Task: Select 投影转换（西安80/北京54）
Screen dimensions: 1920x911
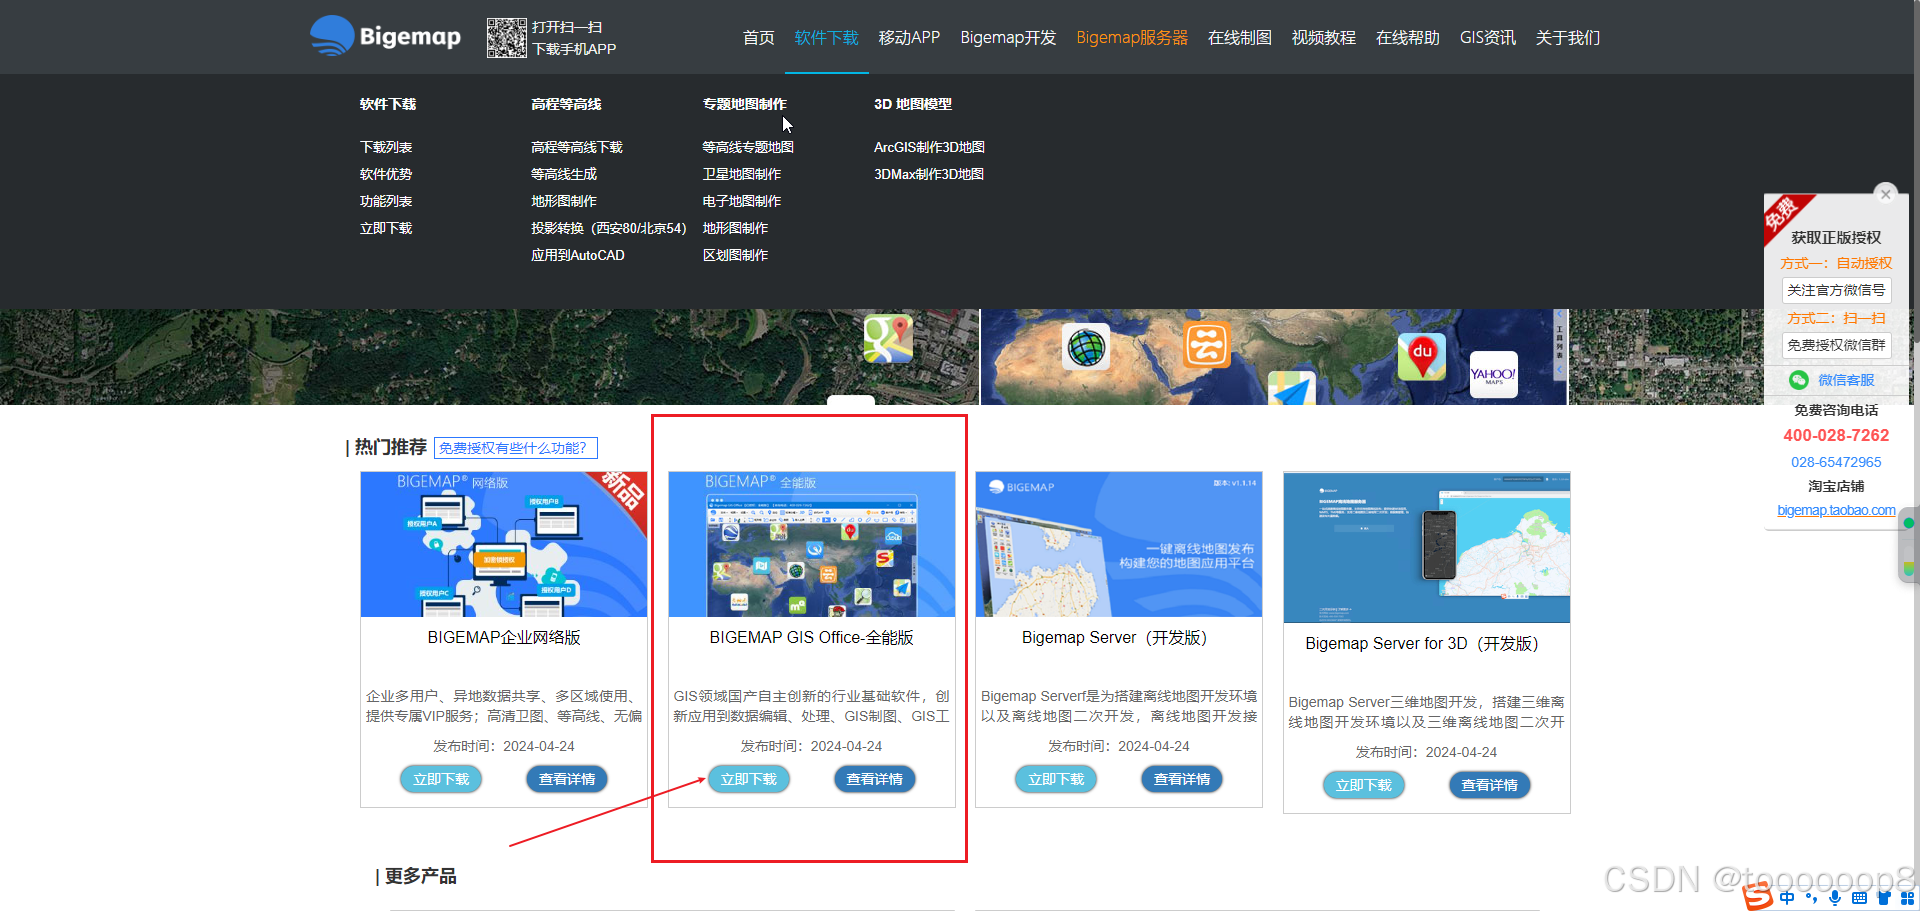Action: pyautogui.click(x=609, y=228)
